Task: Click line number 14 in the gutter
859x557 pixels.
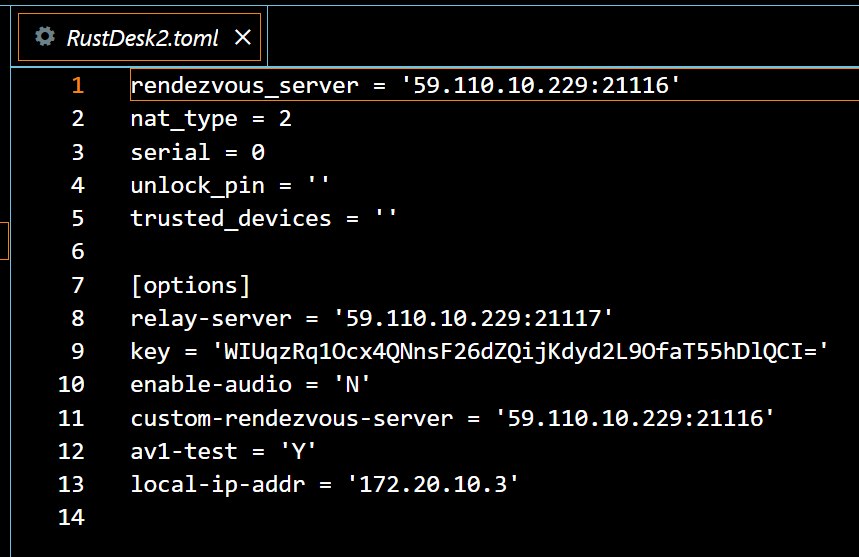Action: 73,517
